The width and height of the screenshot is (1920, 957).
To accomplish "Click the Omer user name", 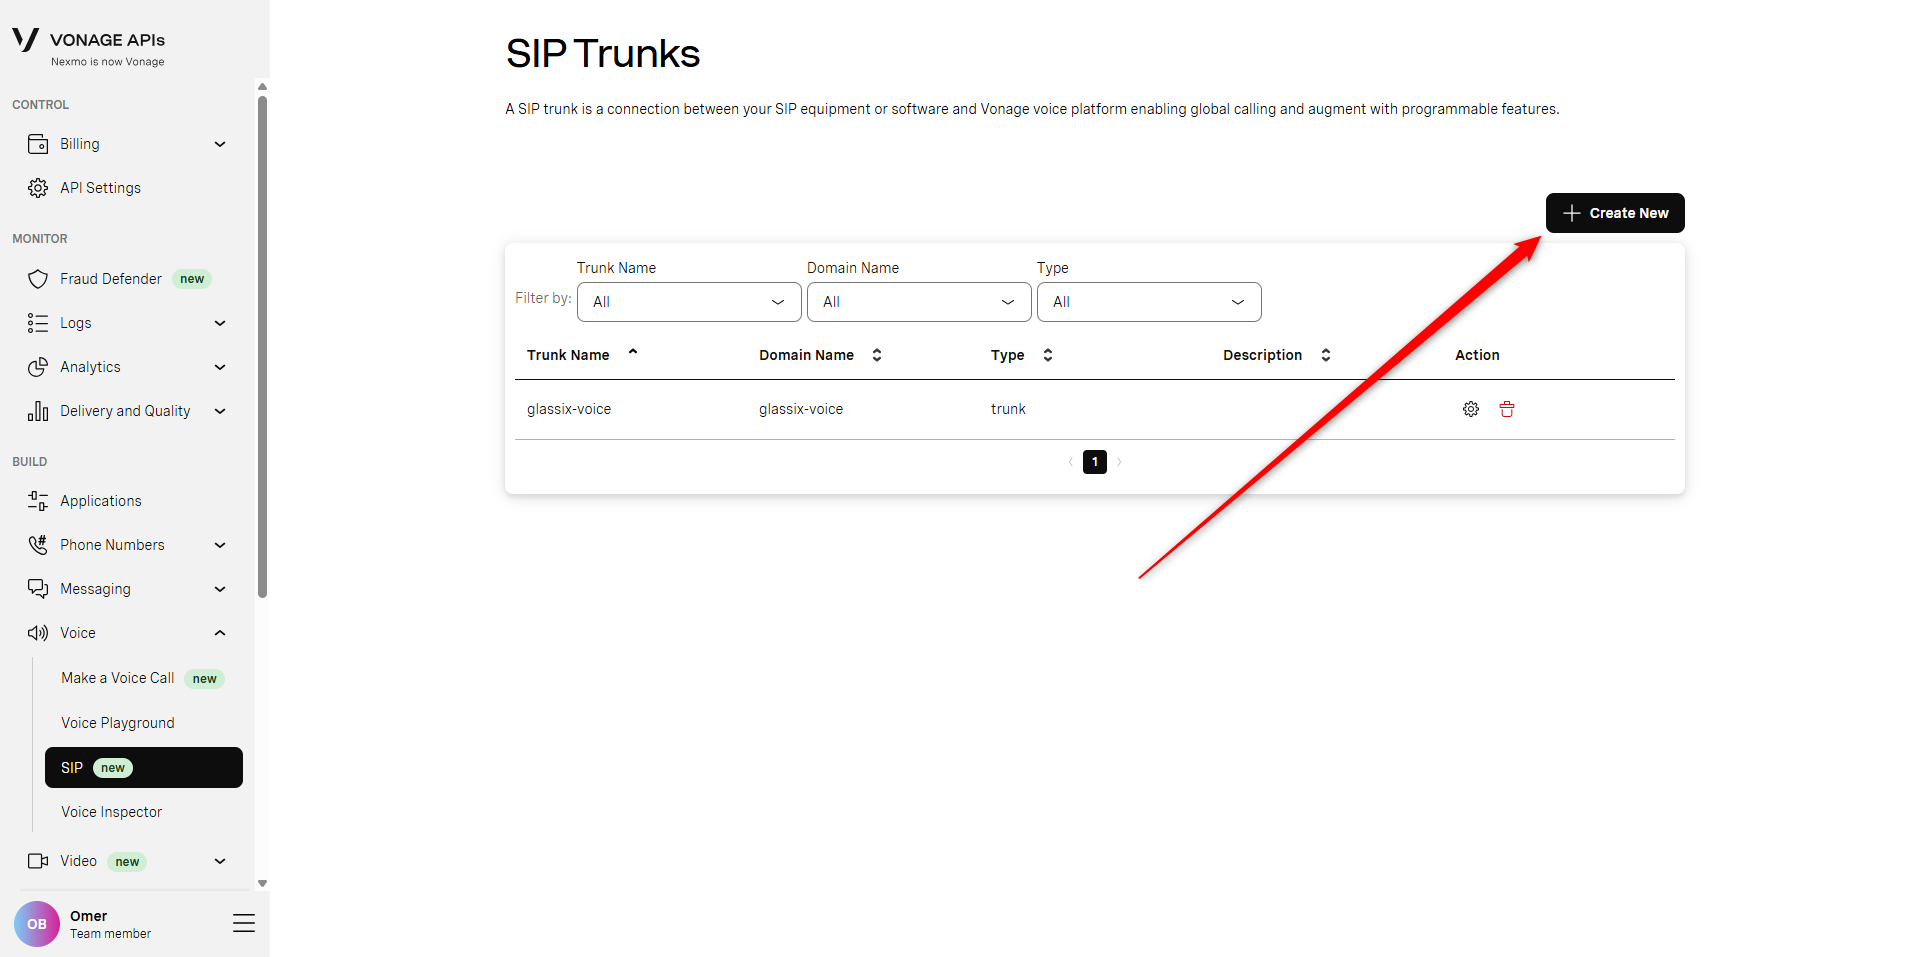I will [x=88, y=916].
